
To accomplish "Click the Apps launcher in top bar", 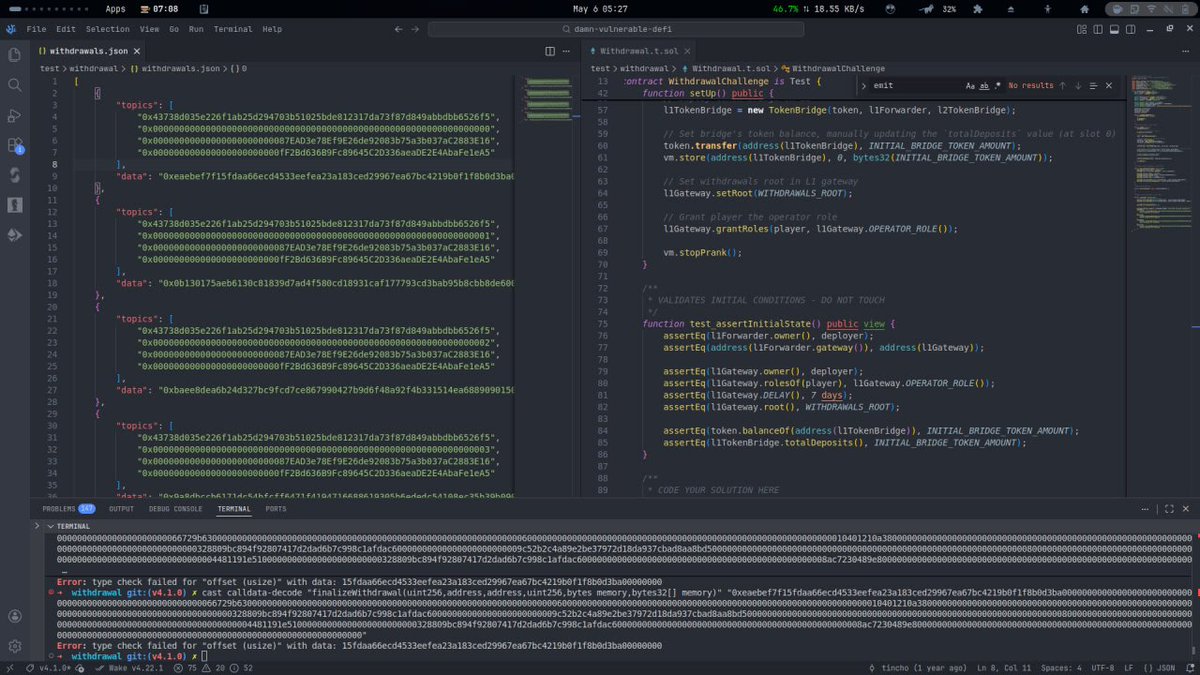I will coord(115,9).
